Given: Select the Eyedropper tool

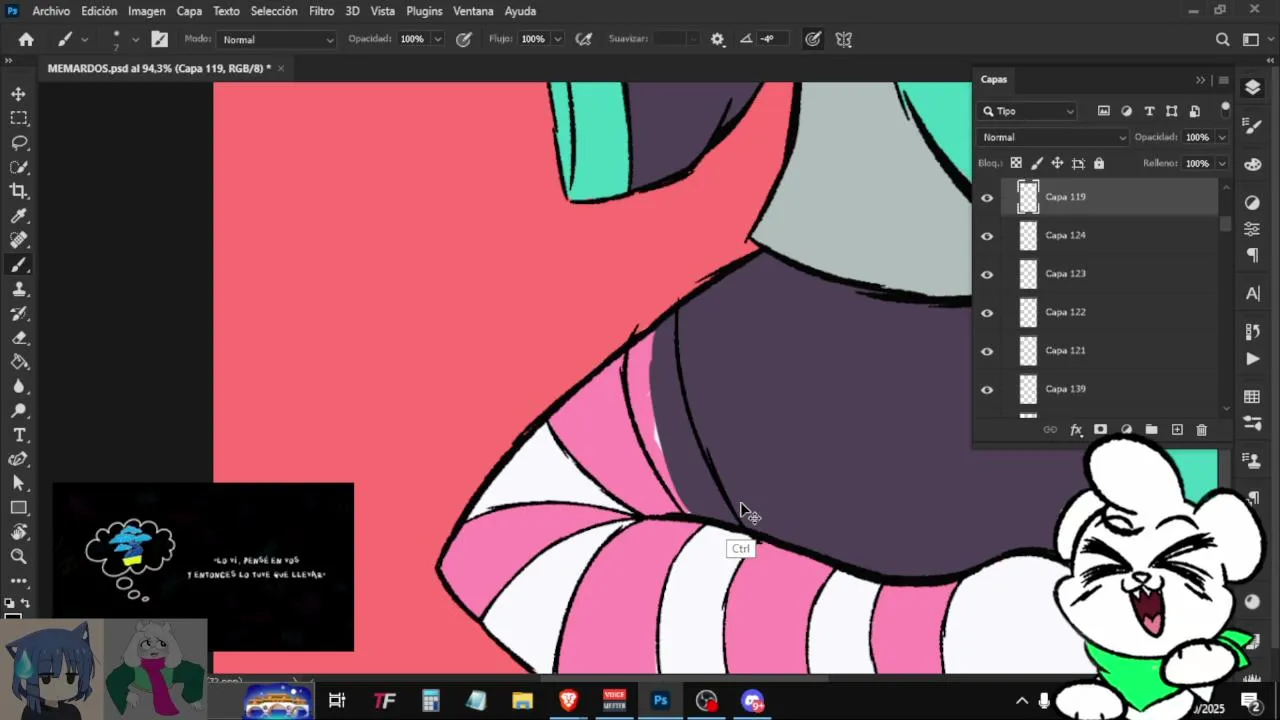Looking at the screenshot, I should tap(19, 216).
